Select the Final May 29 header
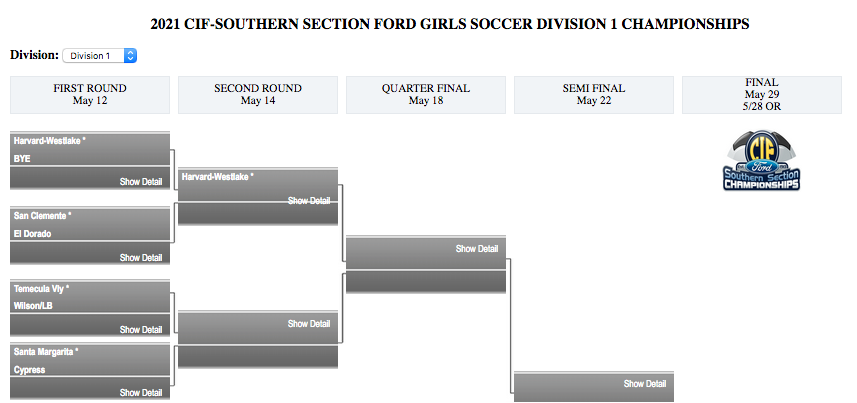The width and height of the screenshot is (857, 403). point(762,94)
